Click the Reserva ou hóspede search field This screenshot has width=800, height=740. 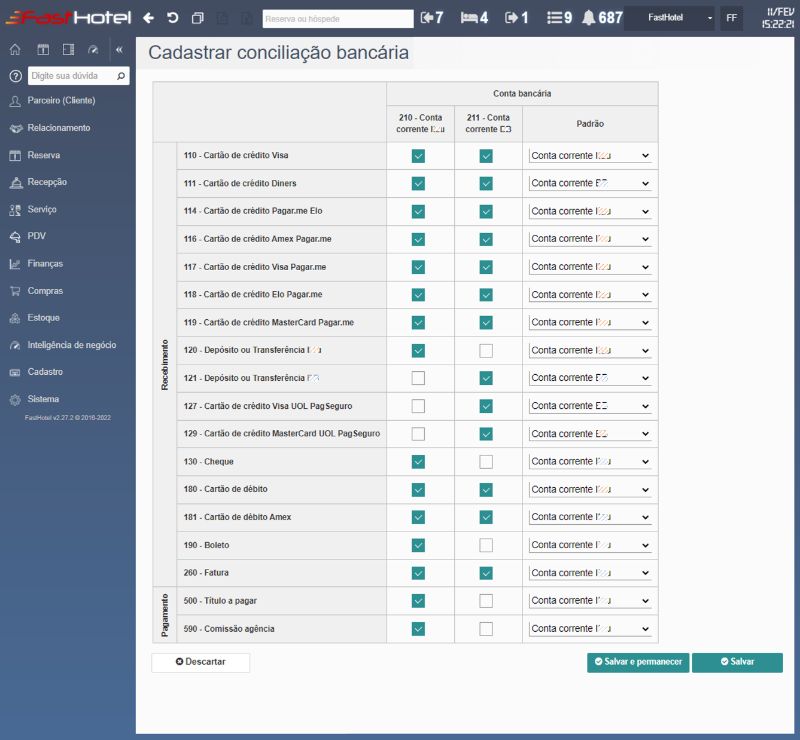[338, 18]
